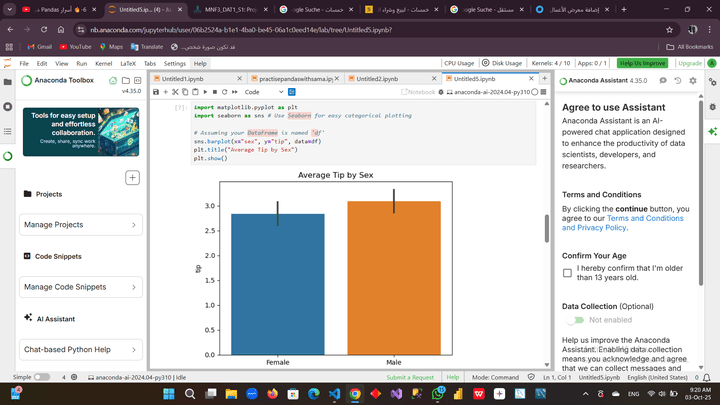Enable the Data Collection toggle
Image resolution: width=720 pixels, height=405 pixels.
pyautogui.click(x=575, y=320)
